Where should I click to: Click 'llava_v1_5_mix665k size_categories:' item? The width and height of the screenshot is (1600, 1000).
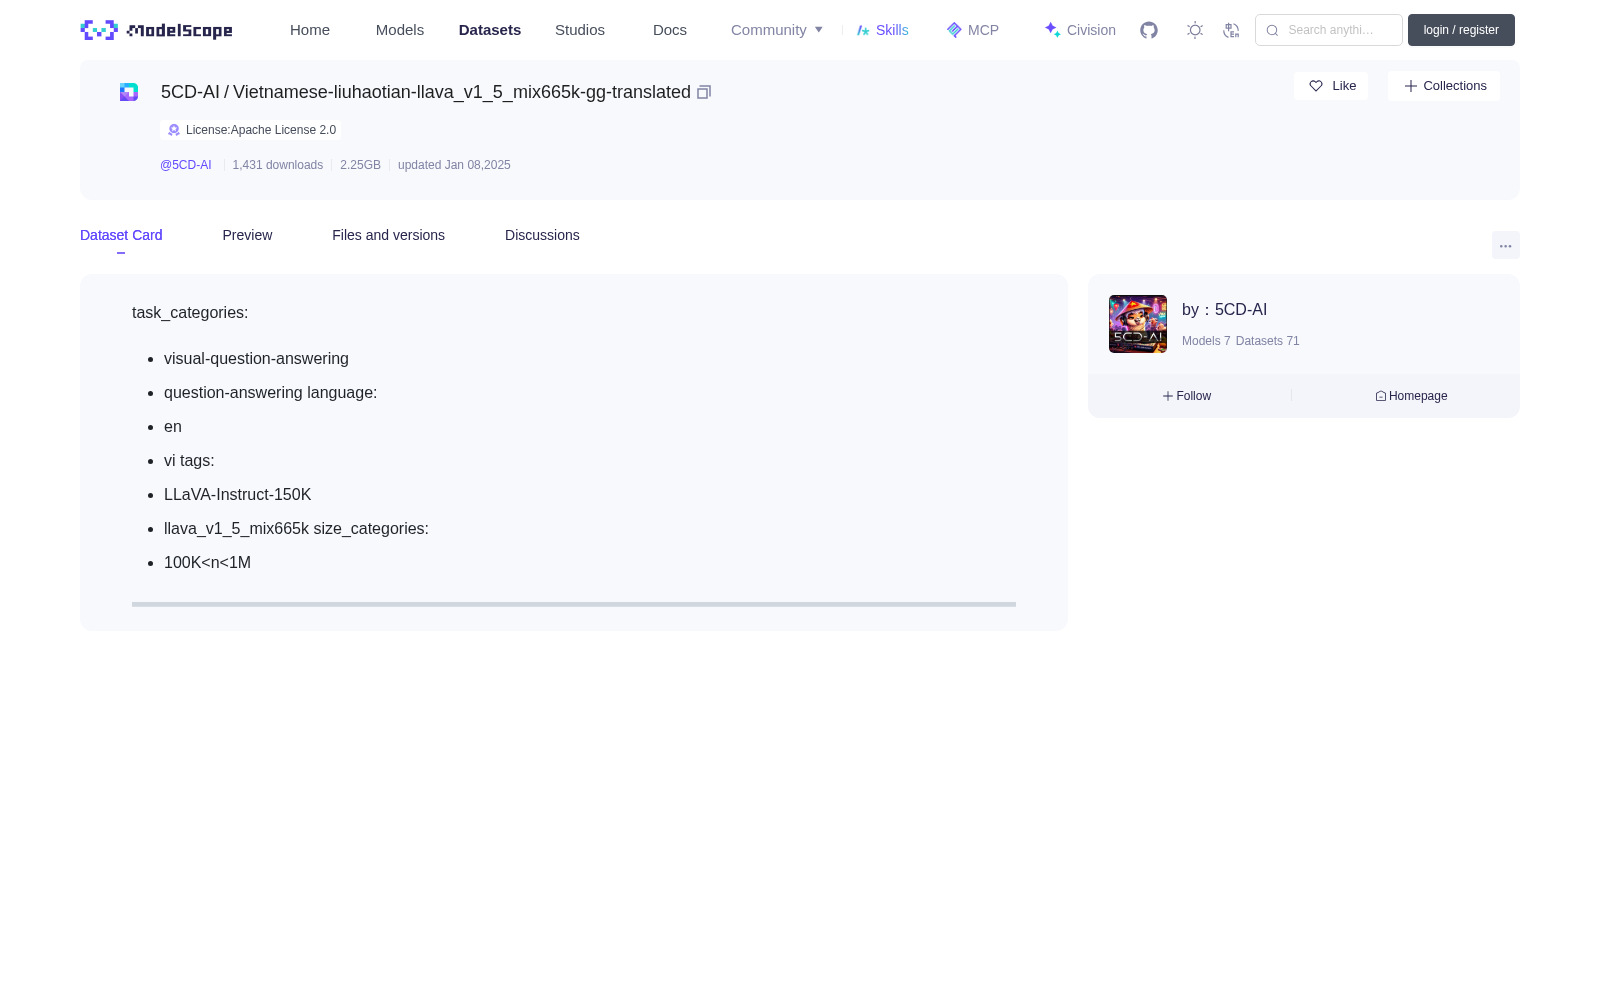(296, 529)
